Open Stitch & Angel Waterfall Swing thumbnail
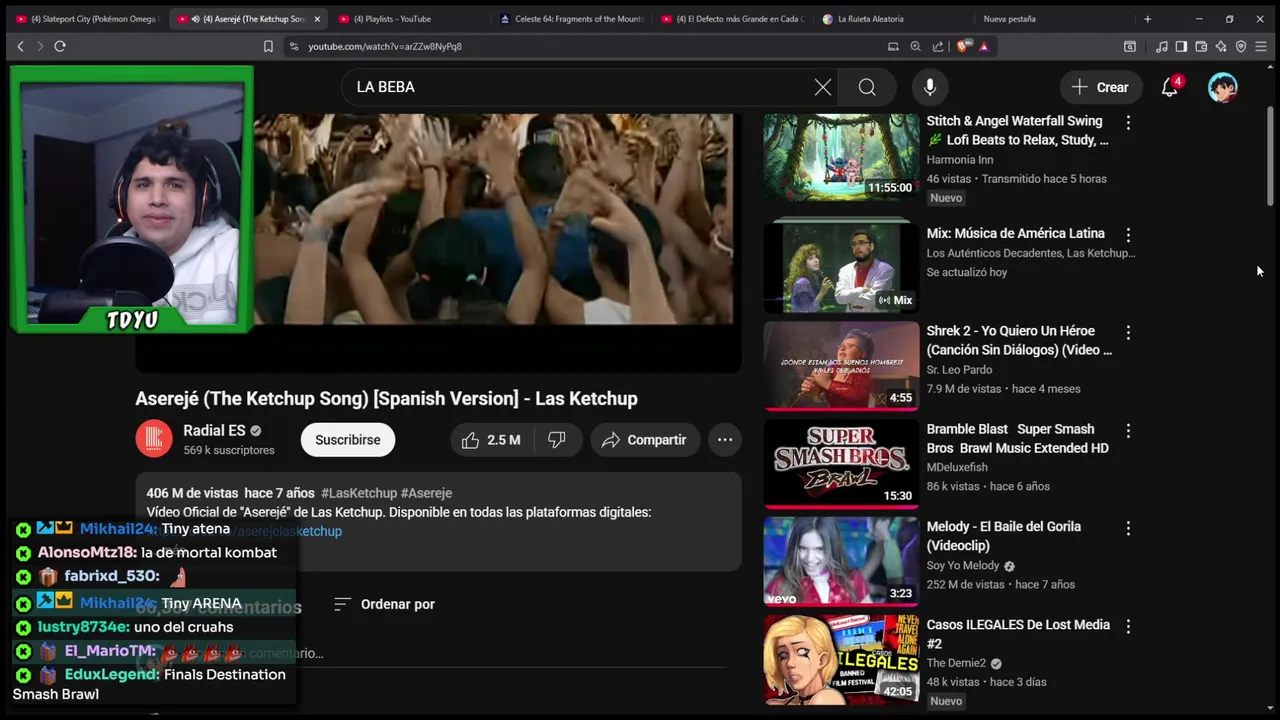 click(841, 157)
